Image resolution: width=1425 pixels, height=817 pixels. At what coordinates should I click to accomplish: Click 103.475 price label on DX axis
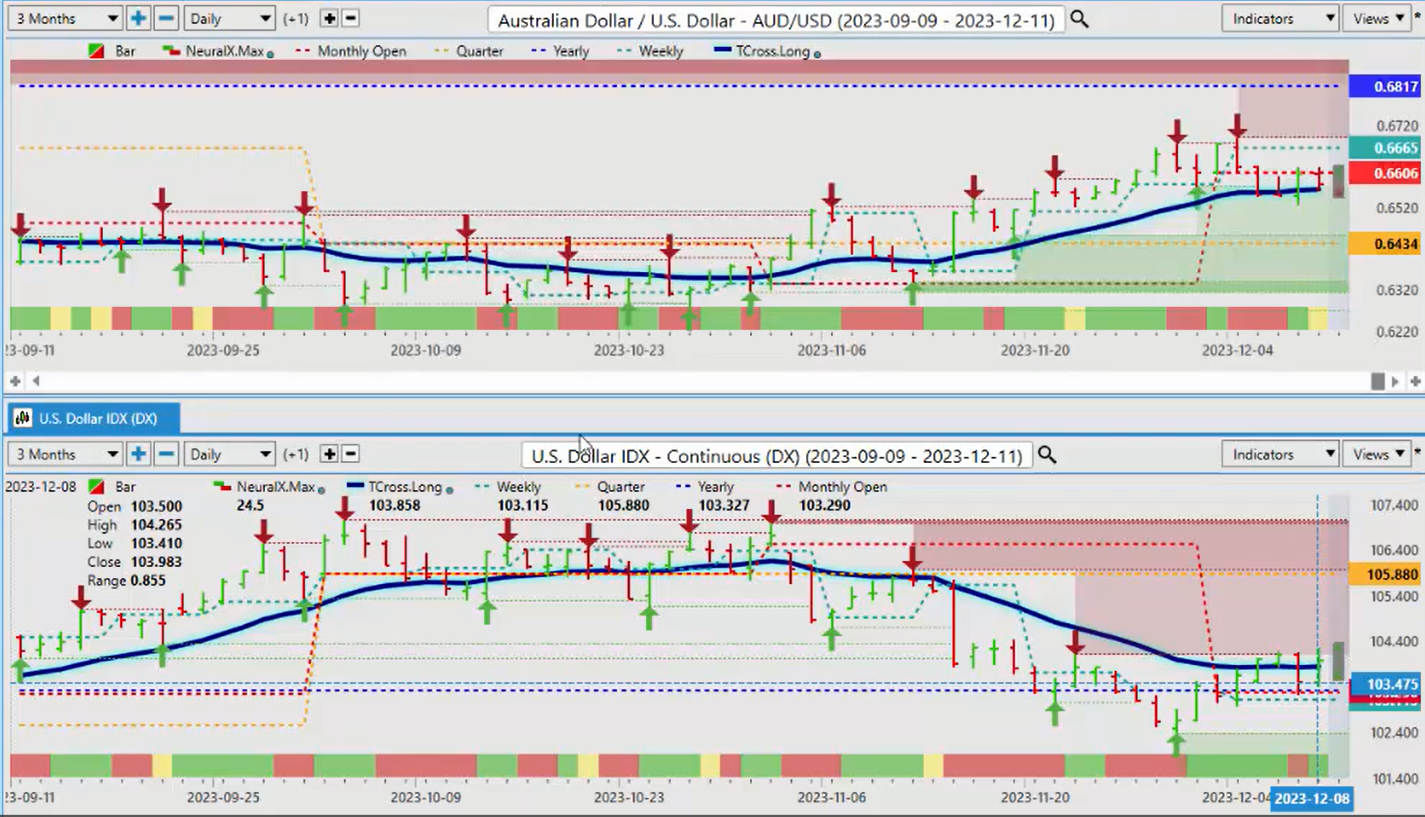[x=1386, y=684]
